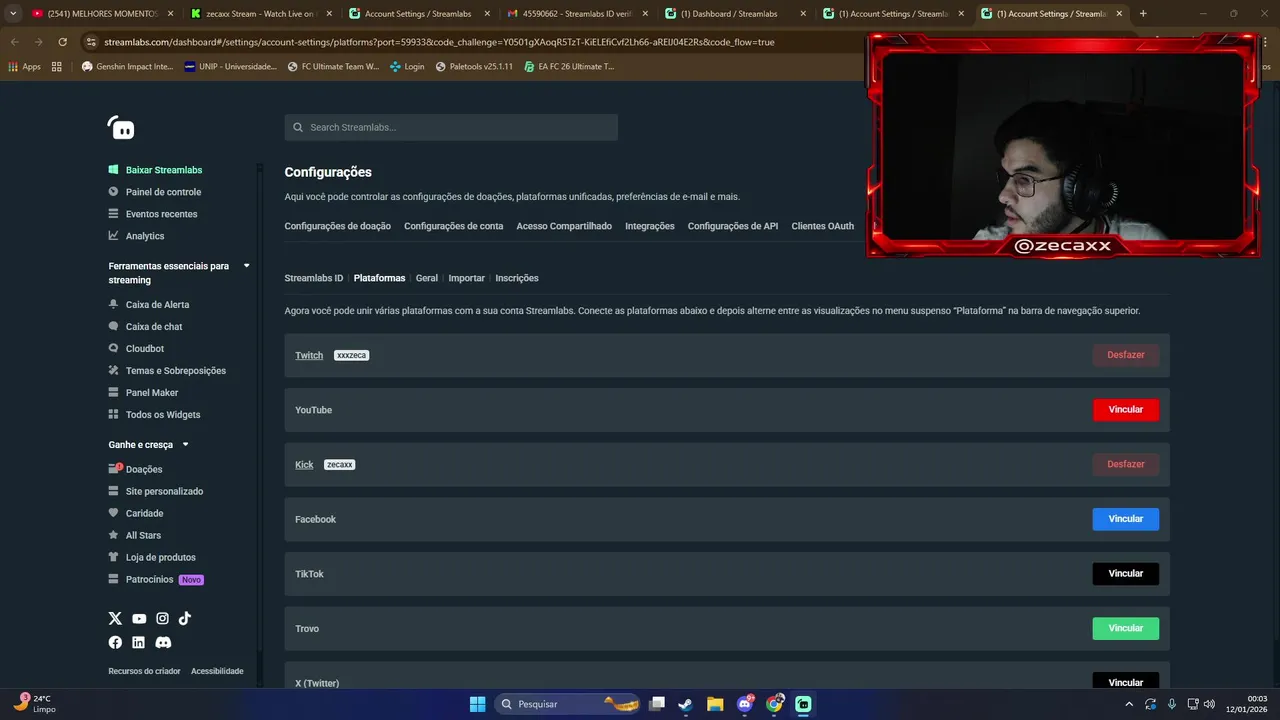
Task: Reload the page with browser refresh icon
Action: [x=62, y=42]
